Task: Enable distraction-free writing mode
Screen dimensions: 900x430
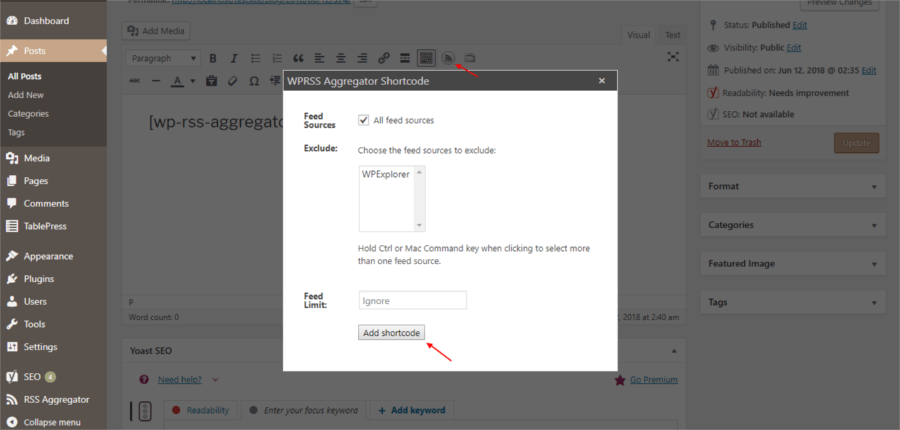Action: [673, 57]
